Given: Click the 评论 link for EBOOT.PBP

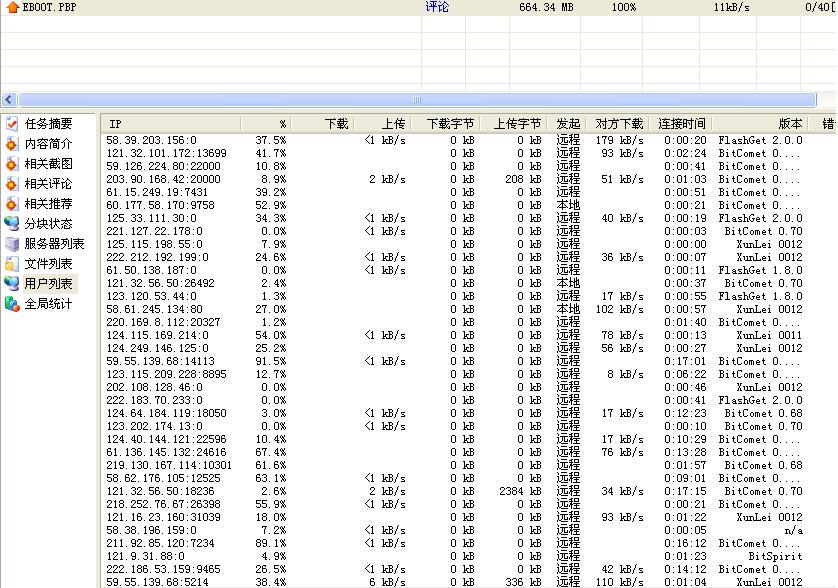Looking at the screenshot, I should (437, 7).
